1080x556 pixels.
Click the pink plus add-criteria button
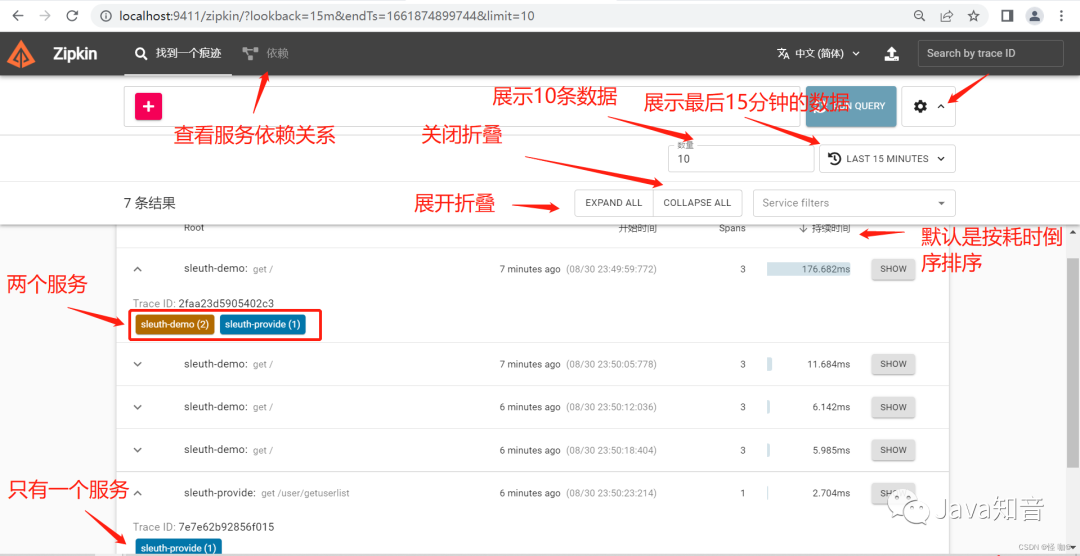click(148, 107)
